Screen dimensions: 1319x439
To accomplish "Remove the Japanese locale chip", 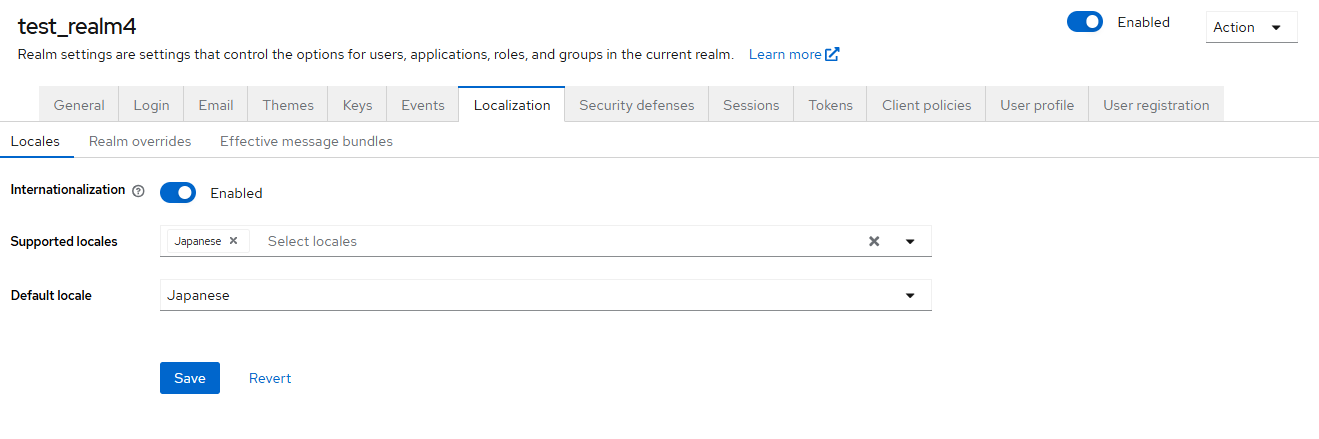I will pos(233,241).
